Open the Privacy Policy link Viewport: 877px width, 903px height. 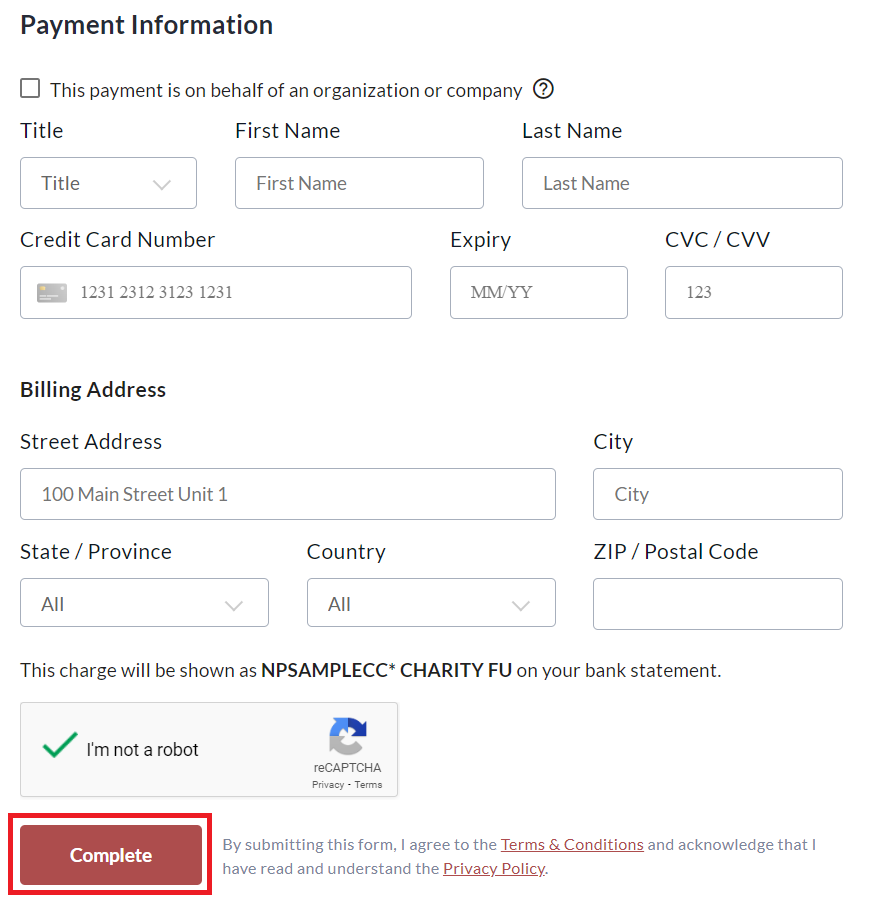click(494, 868)
